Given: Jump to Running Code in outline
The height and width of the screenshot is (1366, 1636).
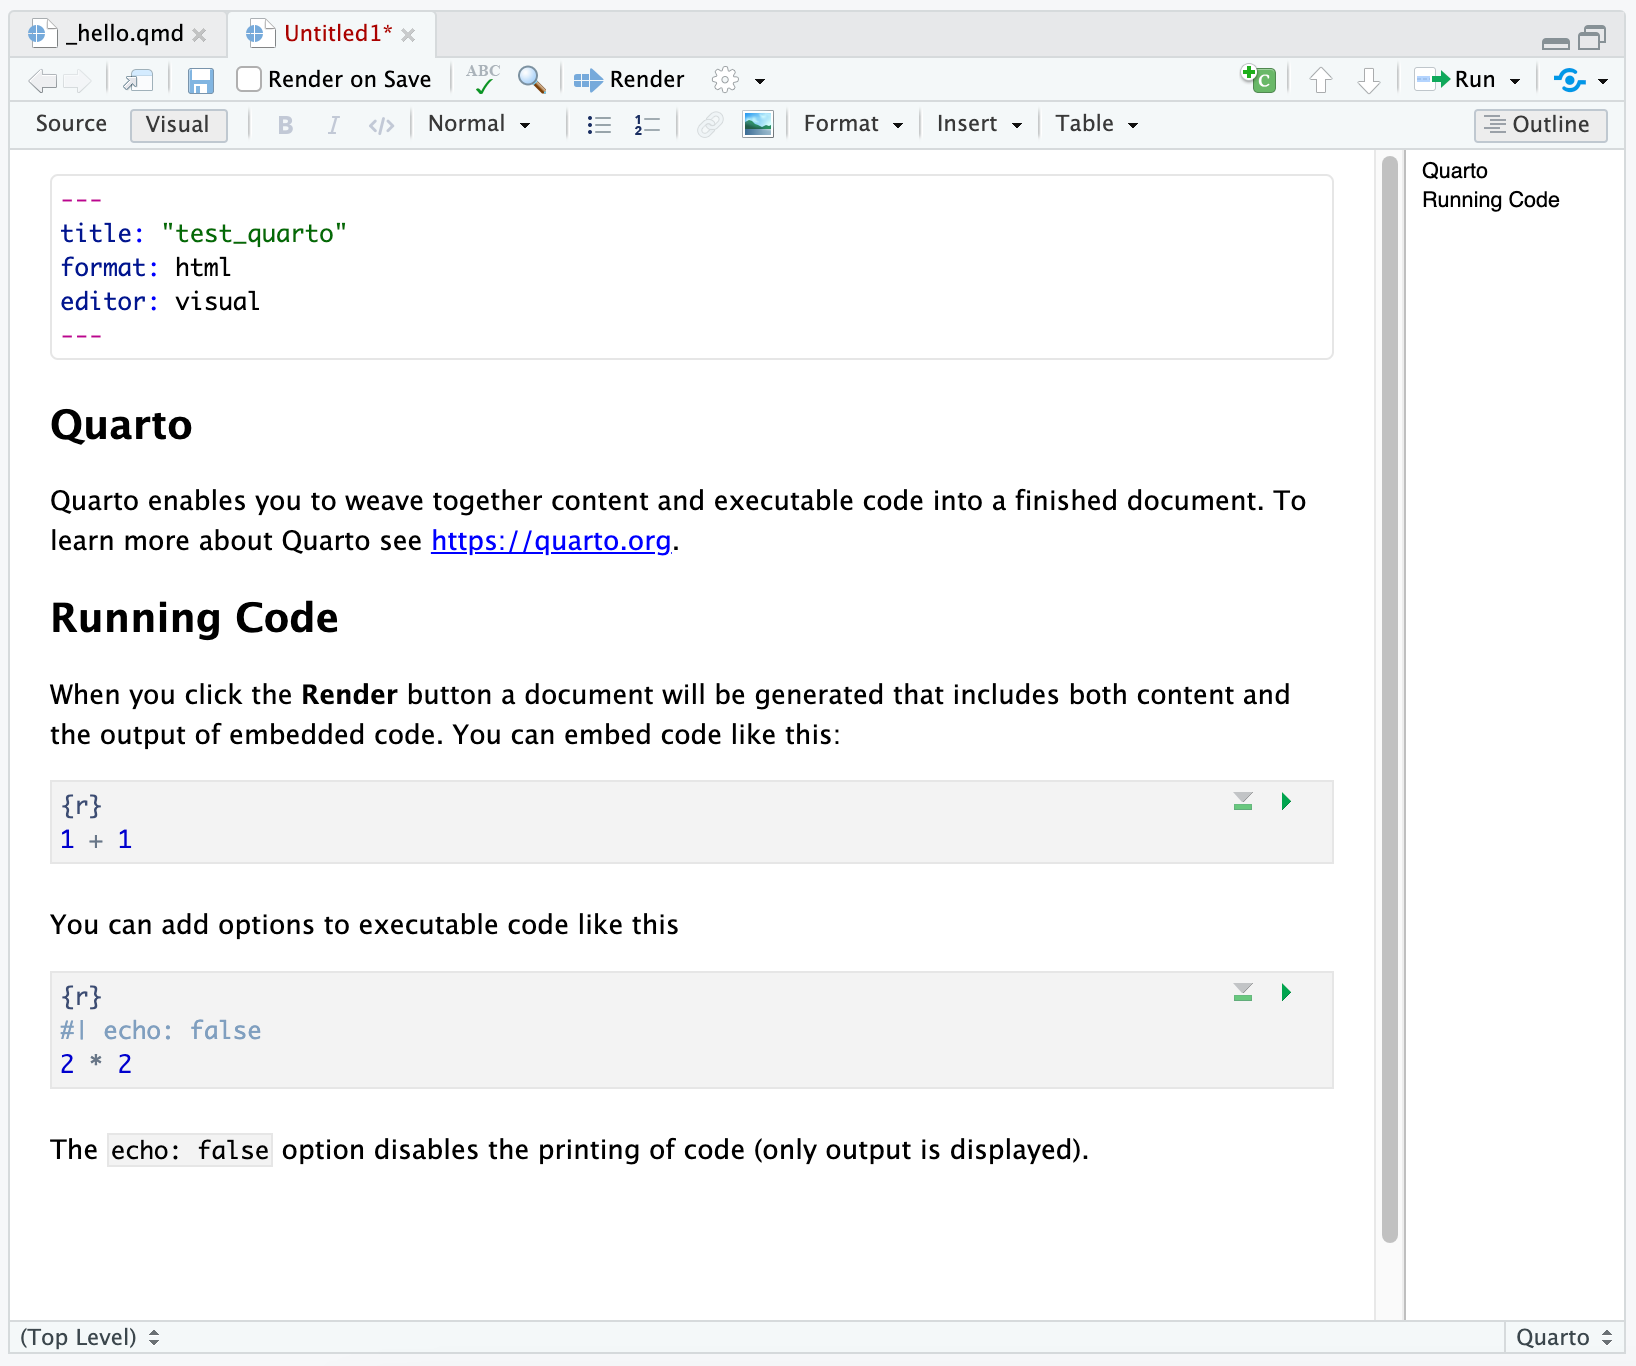Looking at the screenshot, I should point(1490,200).
